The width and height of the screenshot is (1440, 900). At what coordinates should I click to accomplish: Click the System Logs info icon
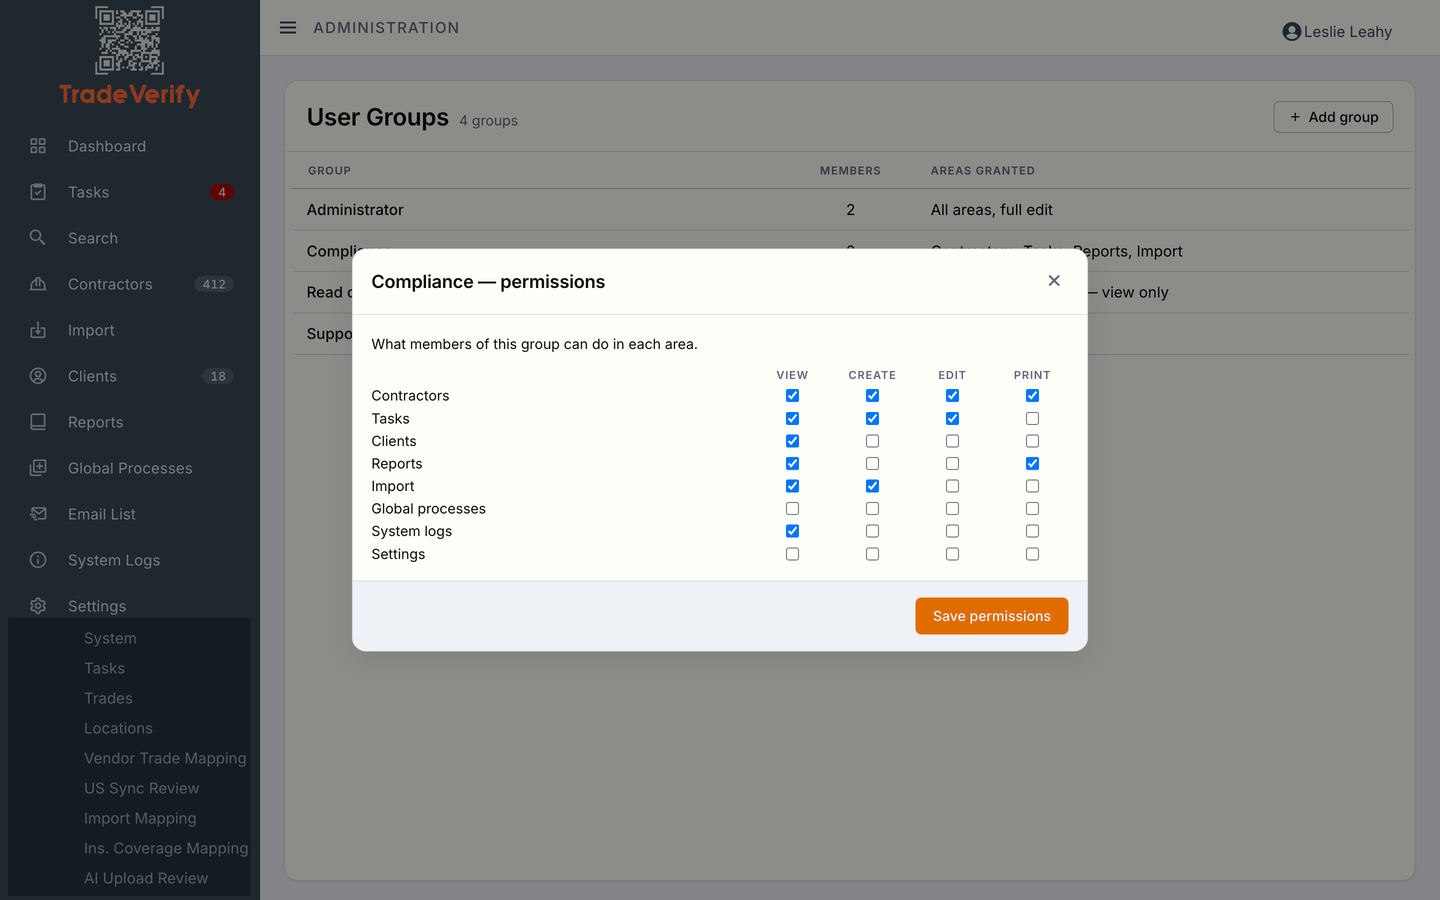pyautogui.click(x=38, y=560)
